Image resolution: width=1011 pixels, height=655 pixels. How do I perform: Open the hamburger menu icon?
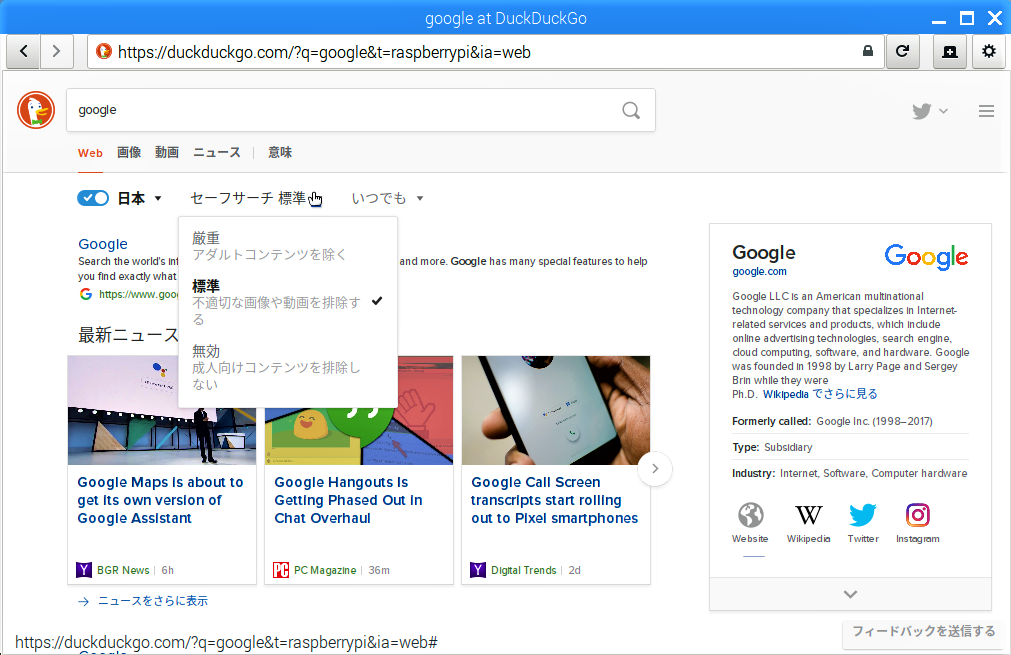coord(986,111)
